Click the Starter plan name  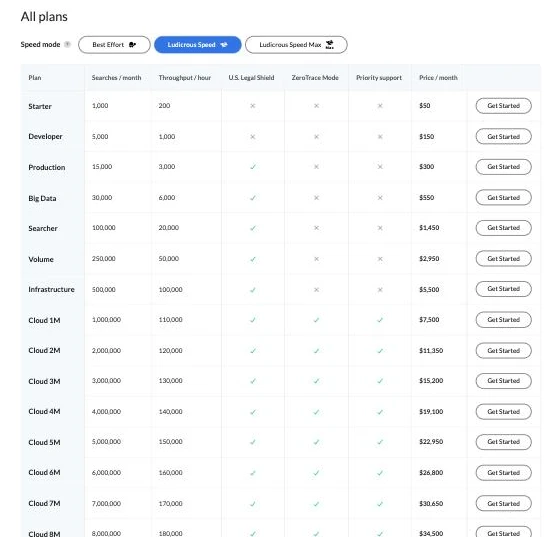pyautogui.click(x=40, y=106)
